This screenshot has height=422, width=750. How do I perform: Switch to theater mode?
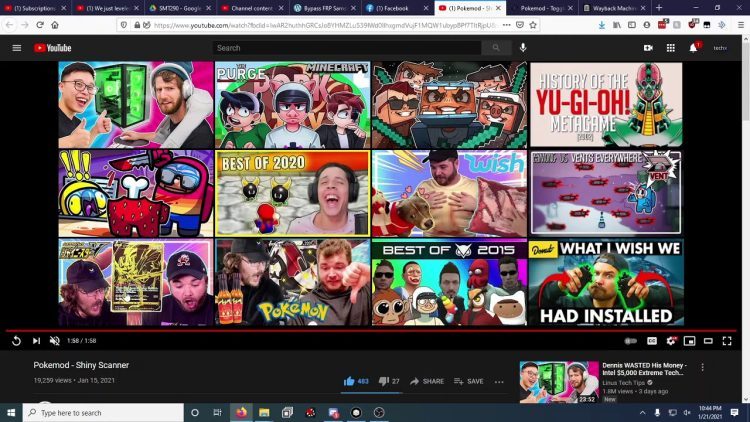coord(708,341)
